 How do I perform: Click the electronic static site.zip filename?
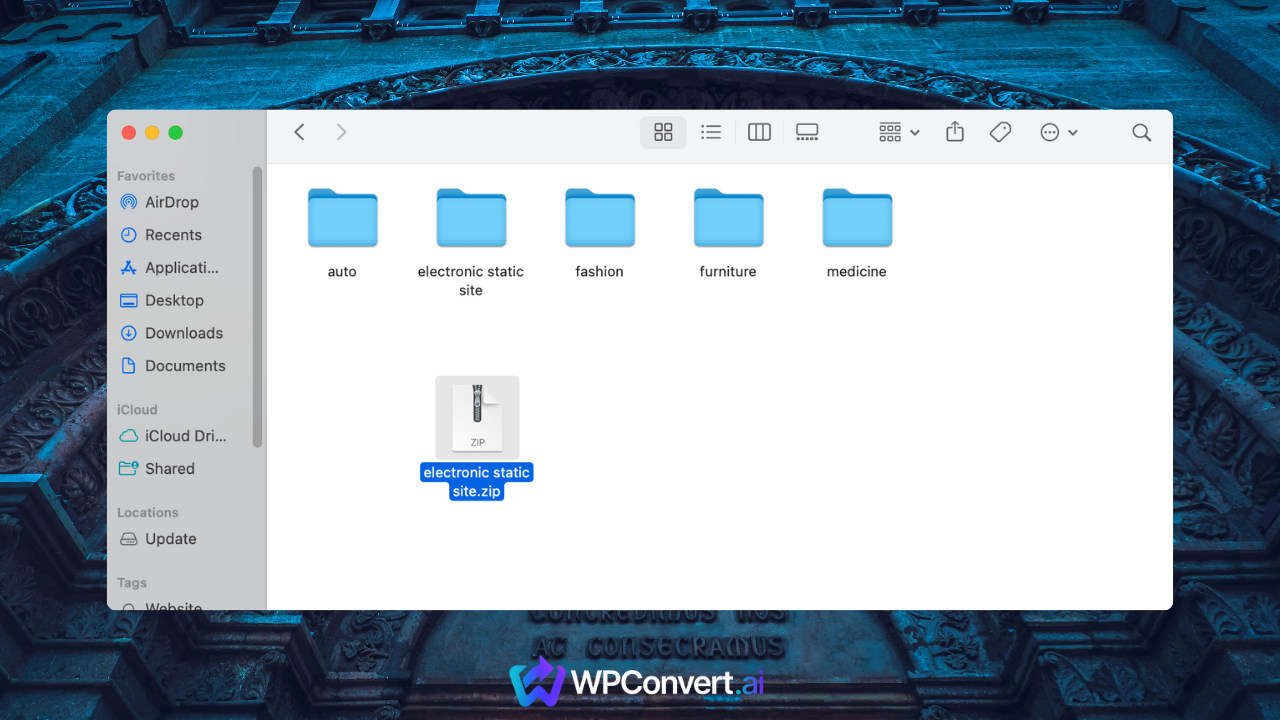pyautogui.click(x=477, y=482)
